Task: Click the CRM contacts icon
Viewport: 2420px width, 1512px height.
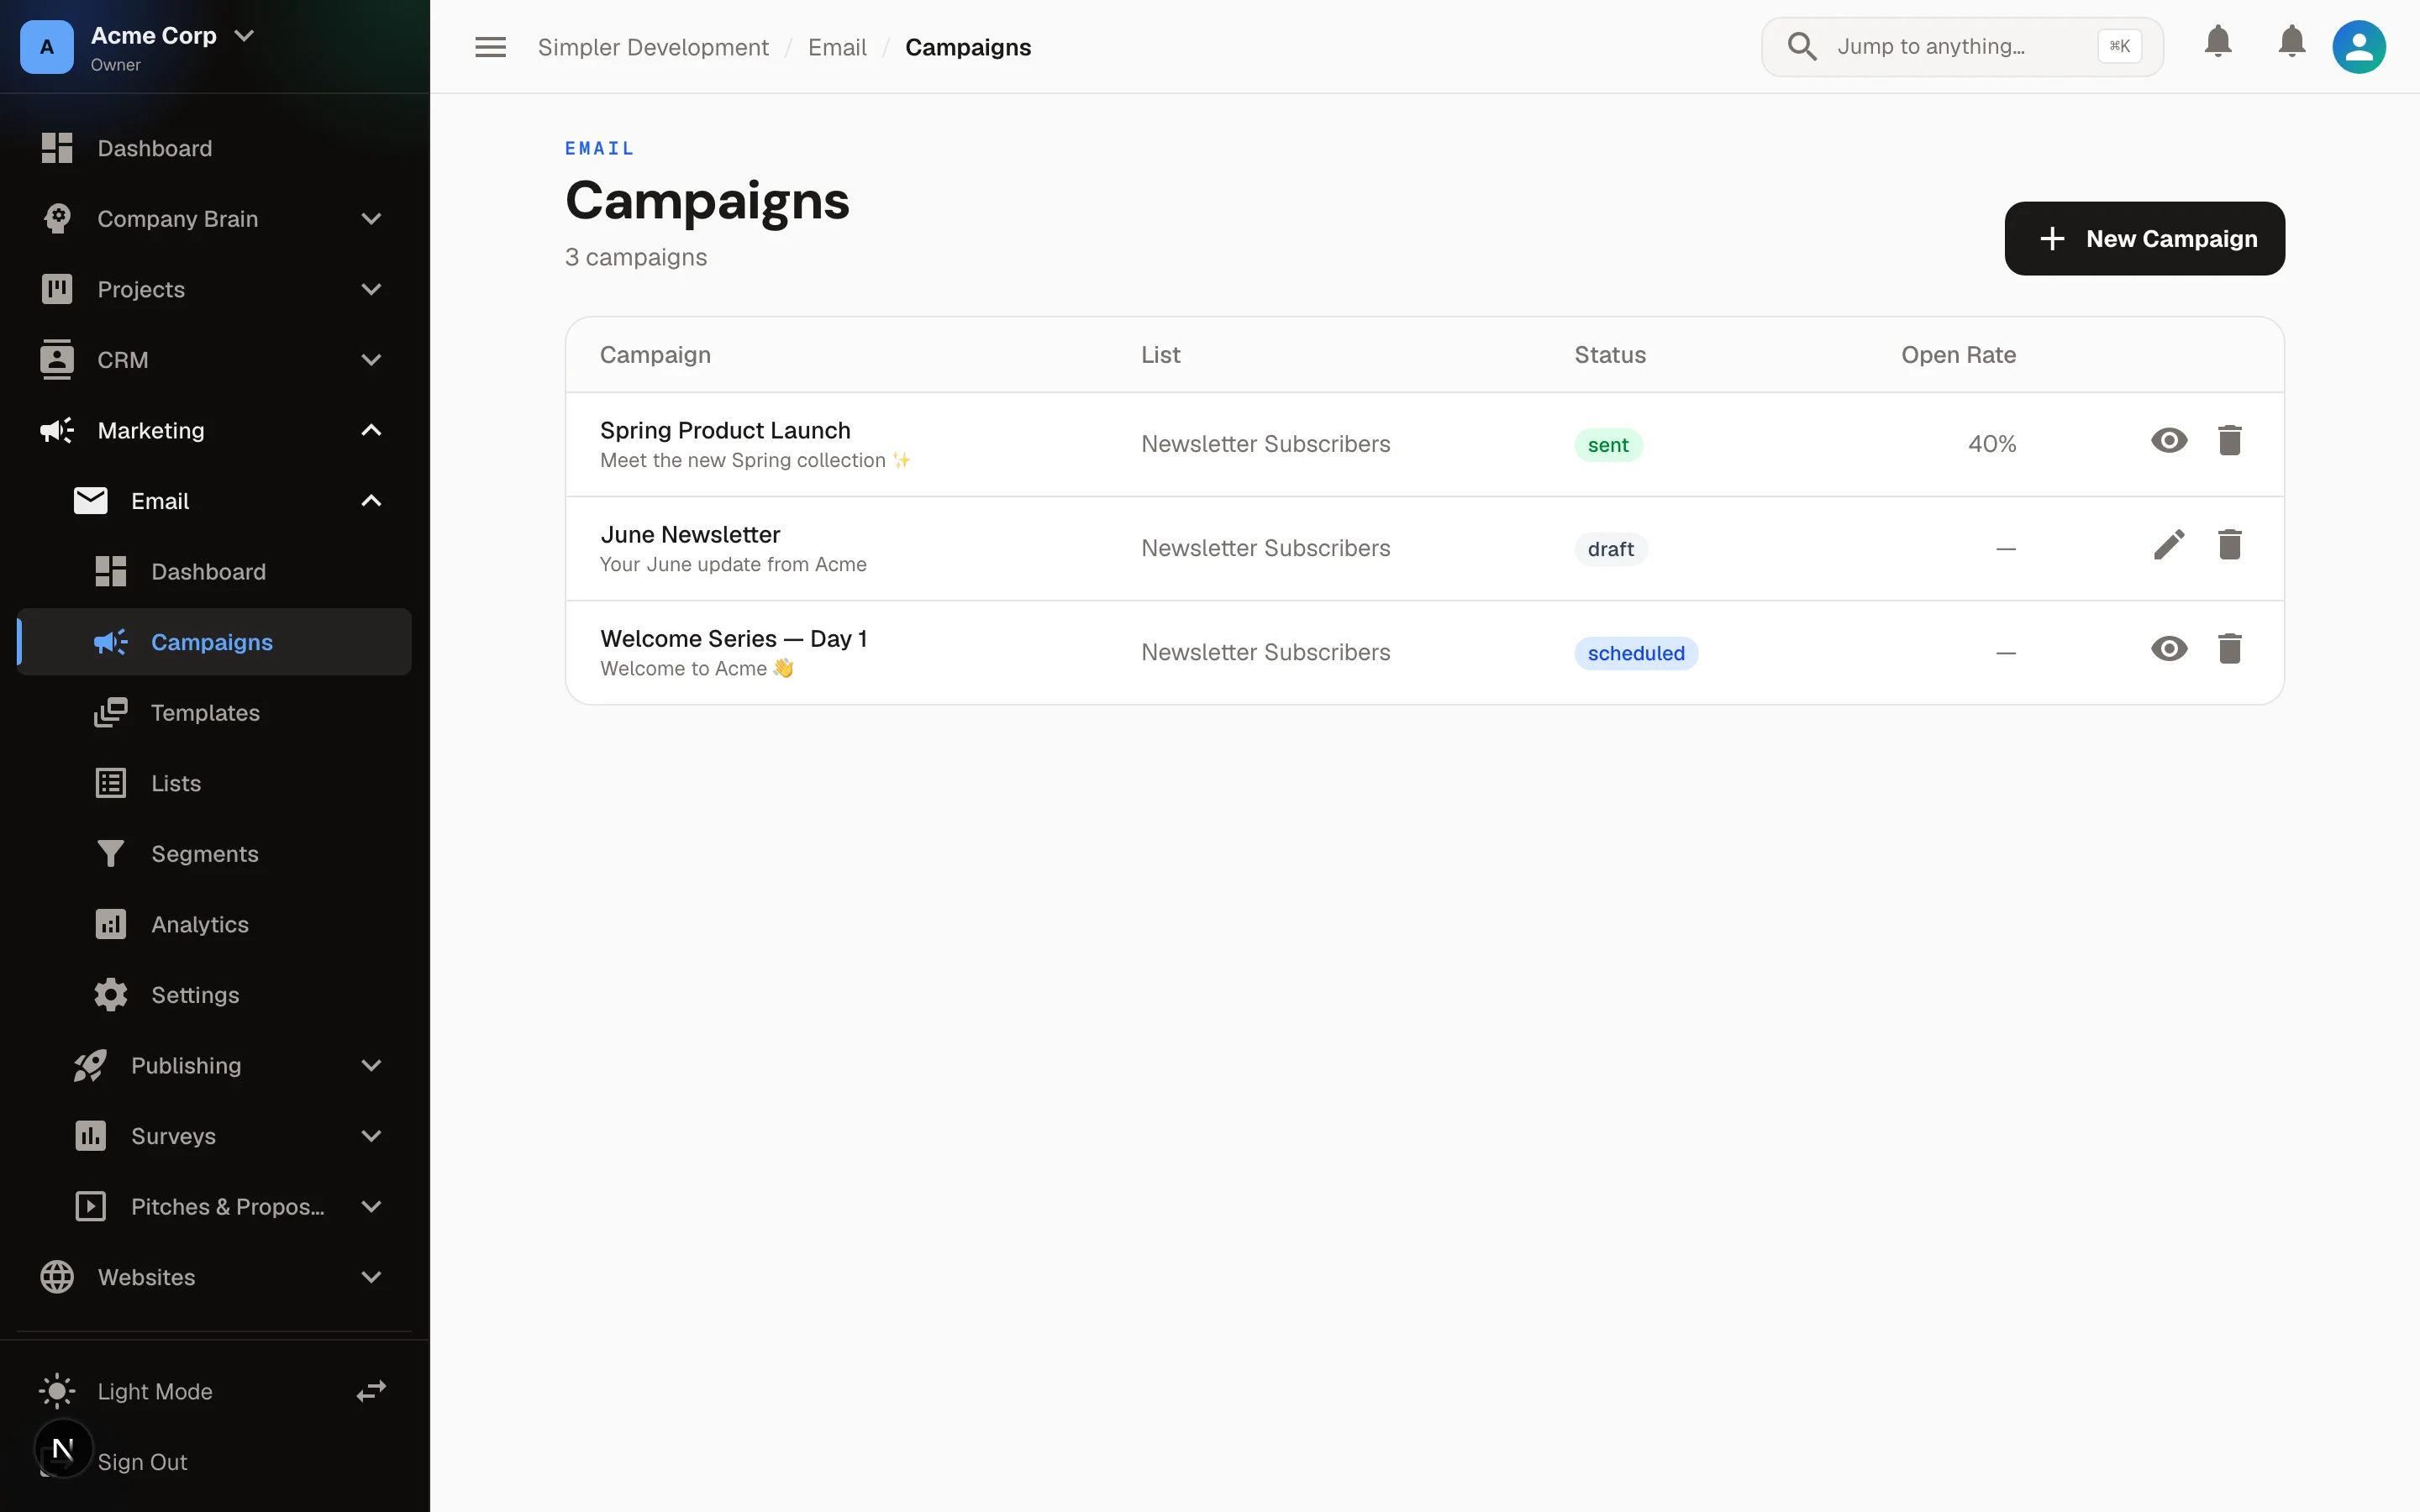Action: tap(57, 359)
